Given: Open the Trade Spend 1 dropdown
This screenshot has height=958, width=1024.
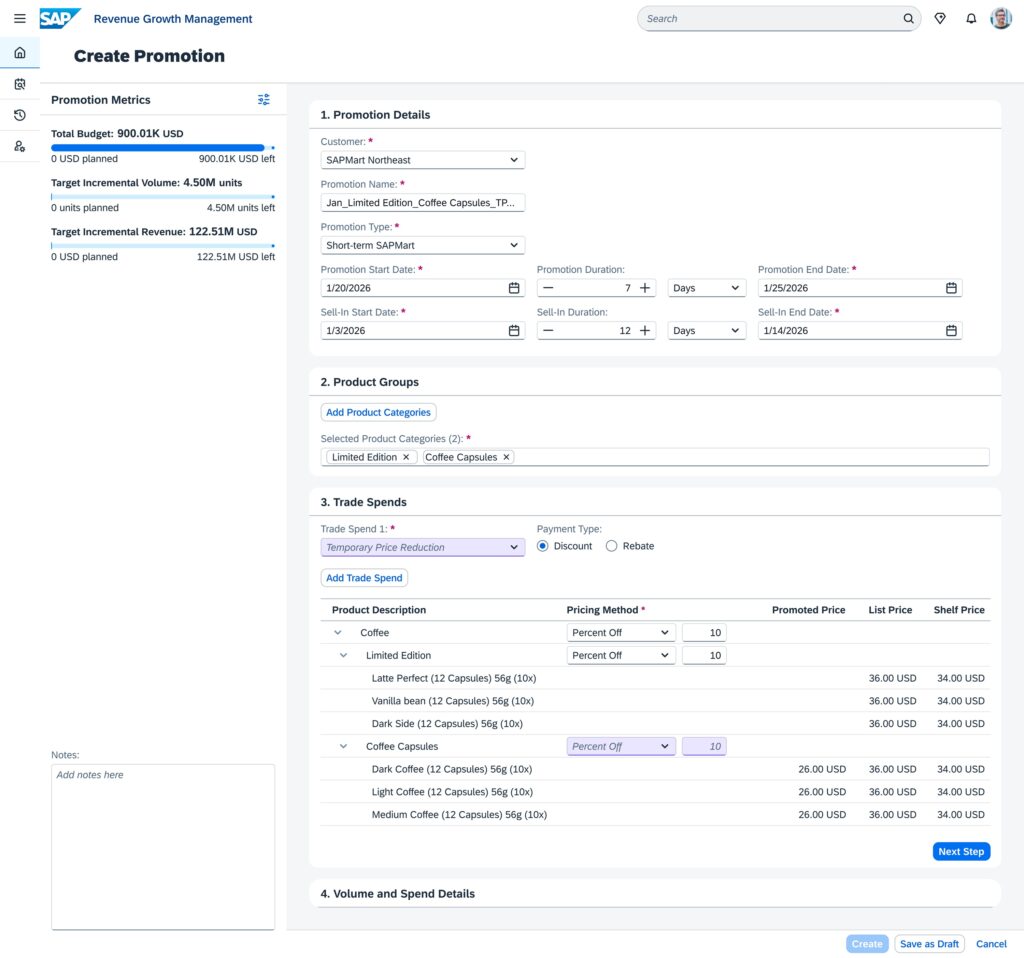Looking at the screenshot, I should coord(423,547).
